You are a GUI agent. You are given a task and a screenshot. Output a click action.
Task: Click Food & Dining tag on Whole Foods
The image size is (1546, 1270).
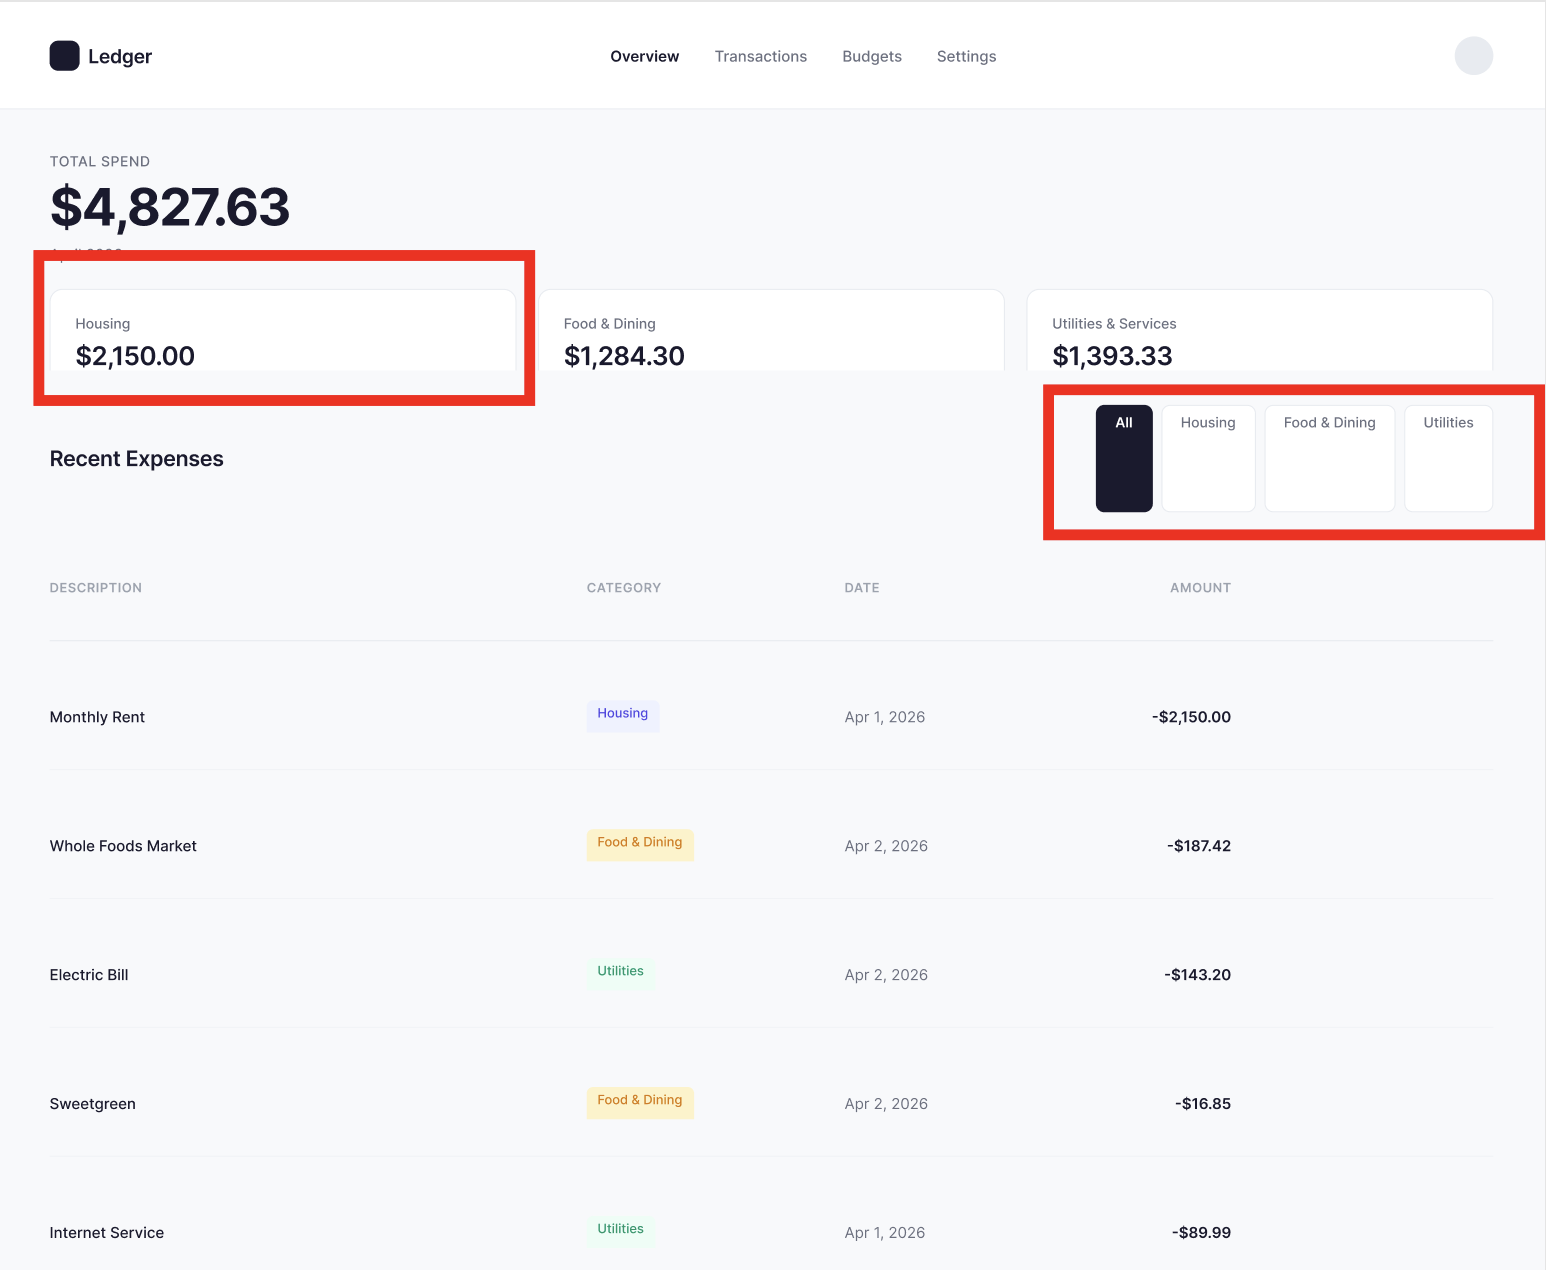click(639, 843)
